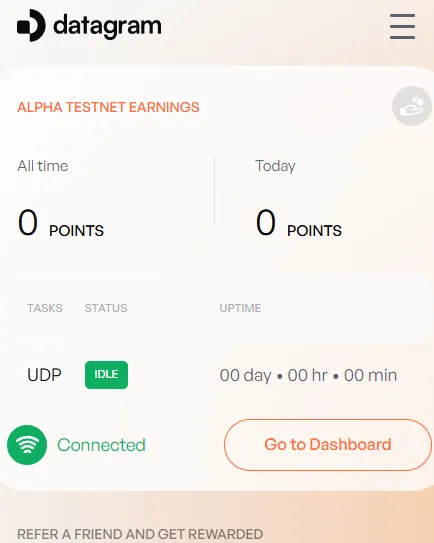434x543 pixels.
Task: Click the Datagram logo icon
Action: pos(31,25)
